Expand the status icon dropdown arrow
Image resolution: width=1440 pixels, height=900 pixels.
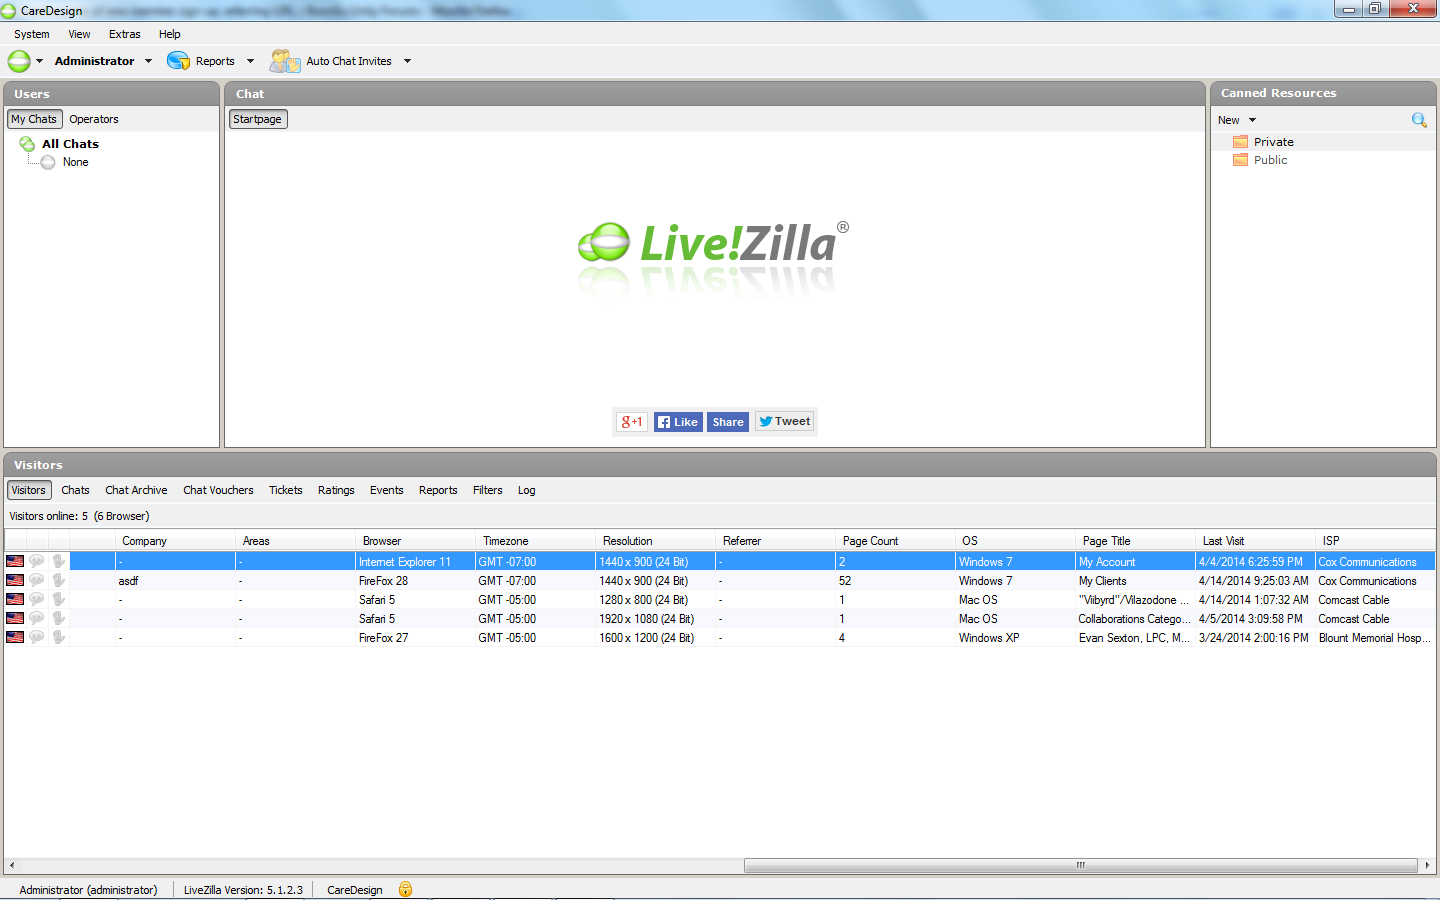pos(40,61)
